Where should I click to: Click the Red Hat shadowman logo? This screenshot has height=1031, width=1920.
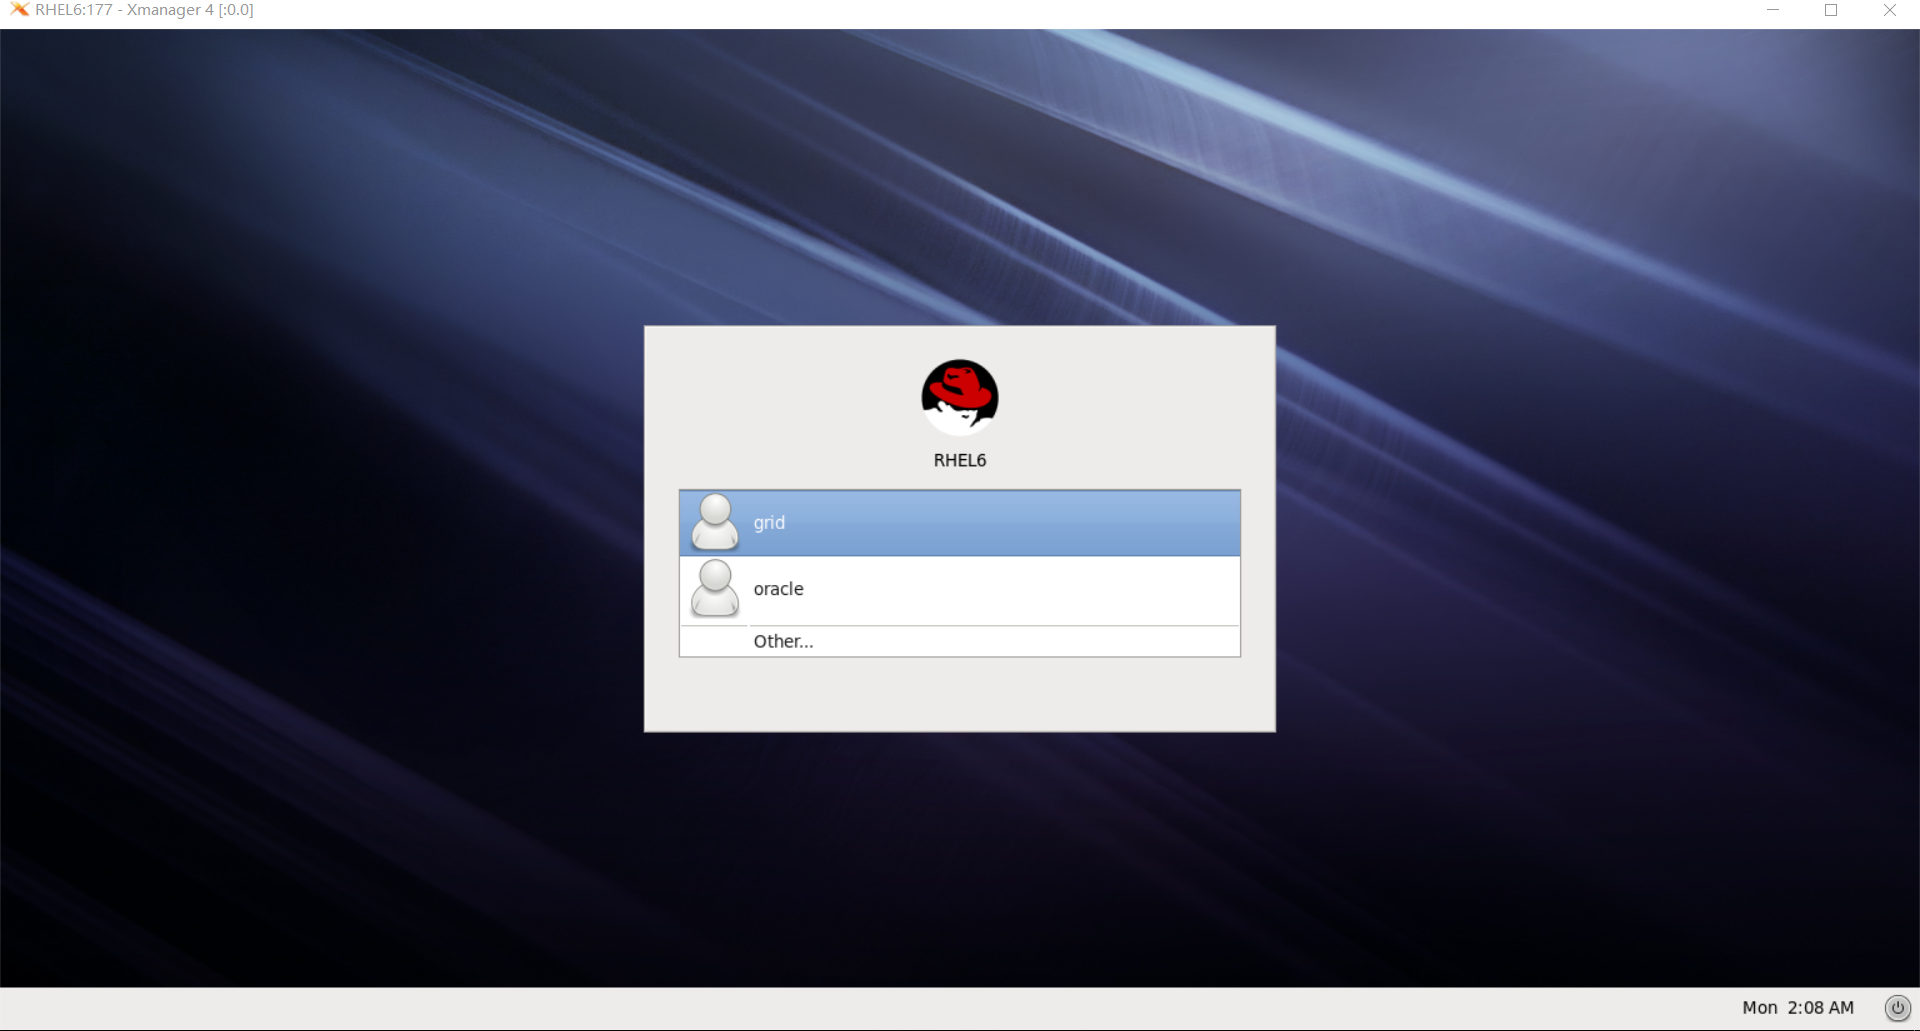[x=960, y=397]
